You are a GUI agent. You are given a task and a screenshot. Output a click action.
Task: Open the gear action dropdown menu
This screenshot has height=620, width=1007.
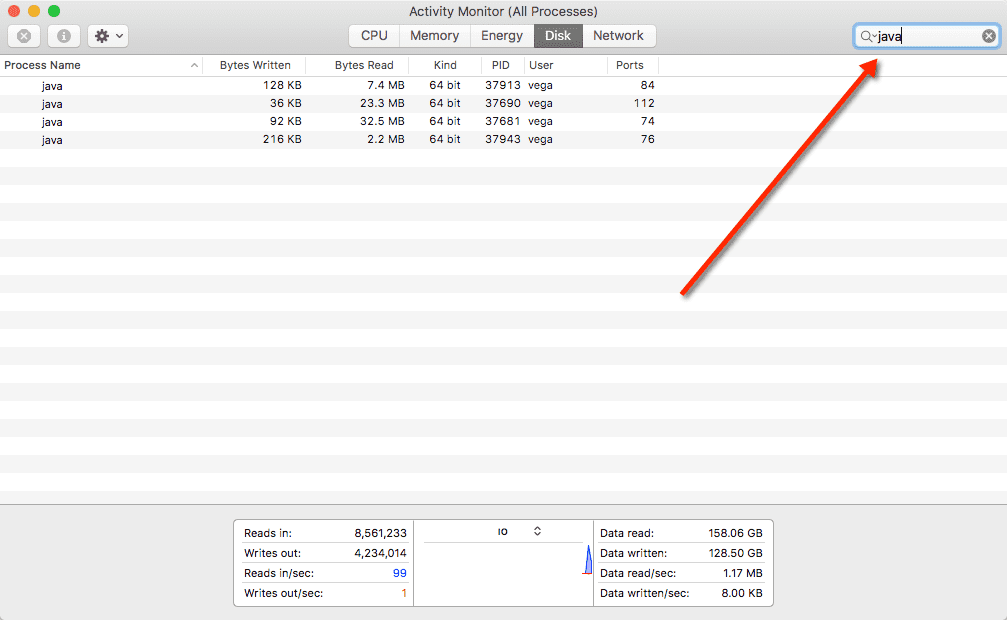(108, 36)
